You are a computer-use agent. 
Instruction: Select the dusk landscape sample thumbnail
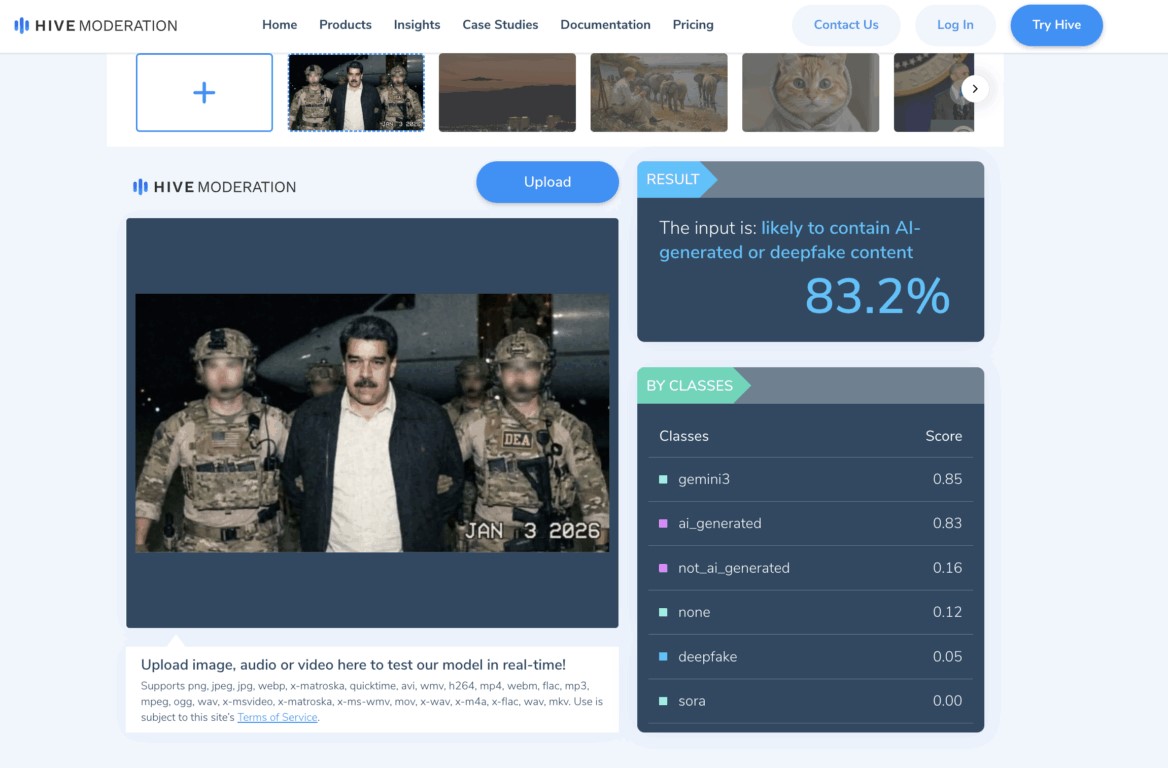tap(507, 93)
